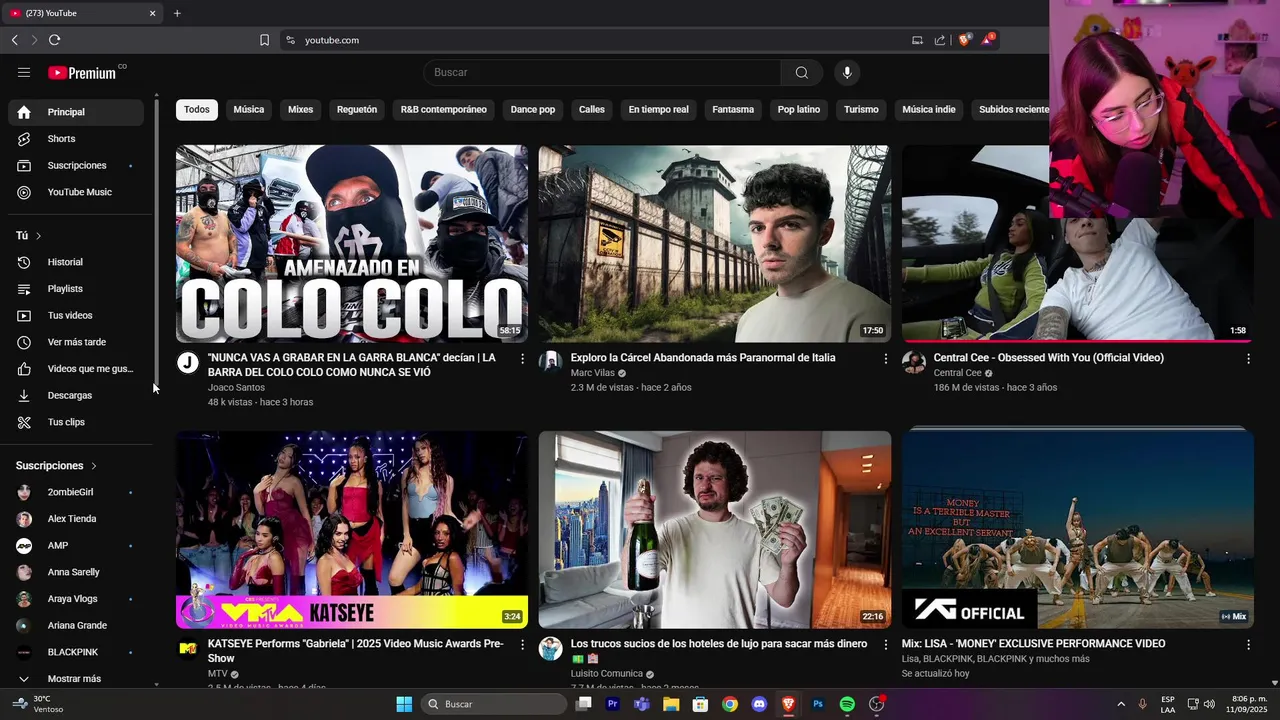This screenshot has width=1280, height=720.
Task: Open Marc Vilas channel link
Action: 592,373
